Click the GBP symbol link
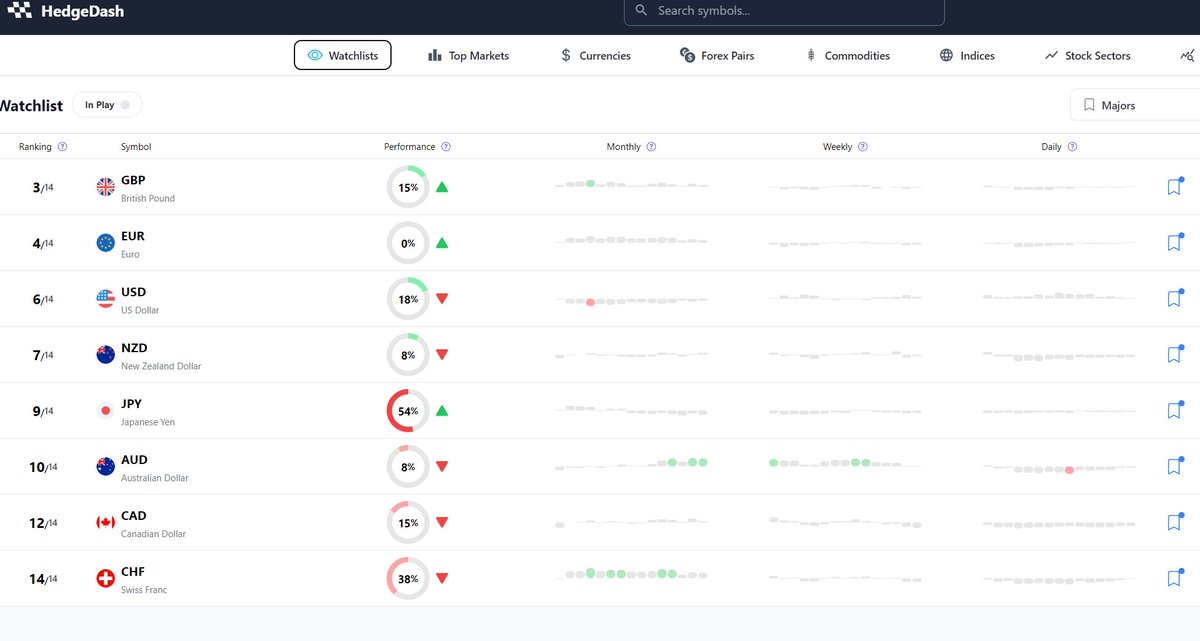 pyautogui.click(x=133, y=180)
